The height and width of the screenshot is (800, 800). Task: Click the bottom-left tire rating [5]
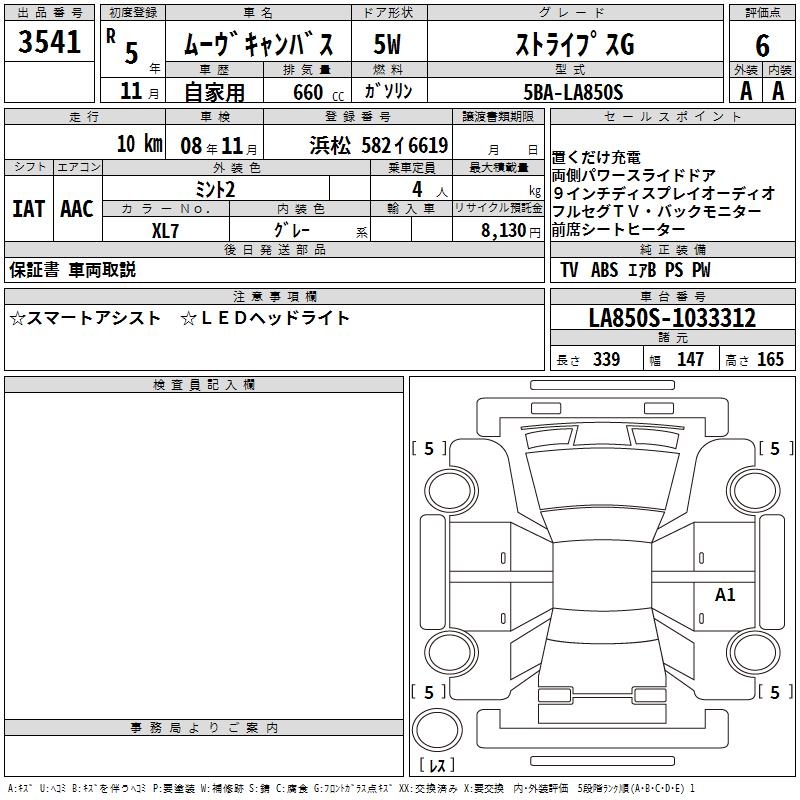(429, 692)
